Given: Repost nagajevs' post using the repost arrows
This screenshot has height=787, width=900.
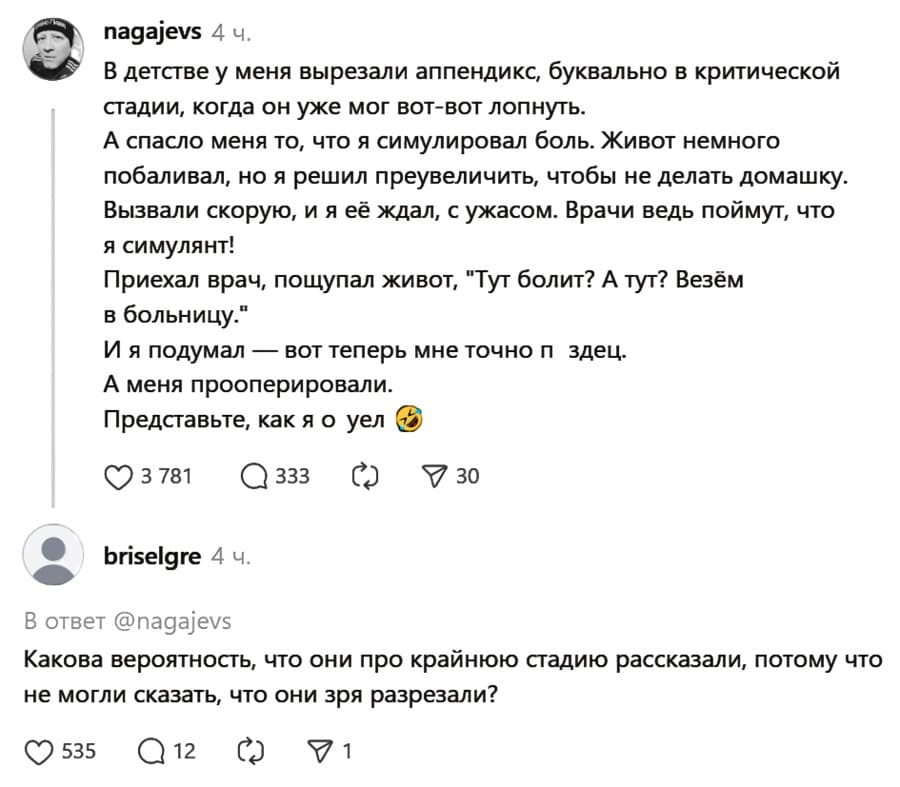Looking at the screenshot, I should click(x=365, y=477).
